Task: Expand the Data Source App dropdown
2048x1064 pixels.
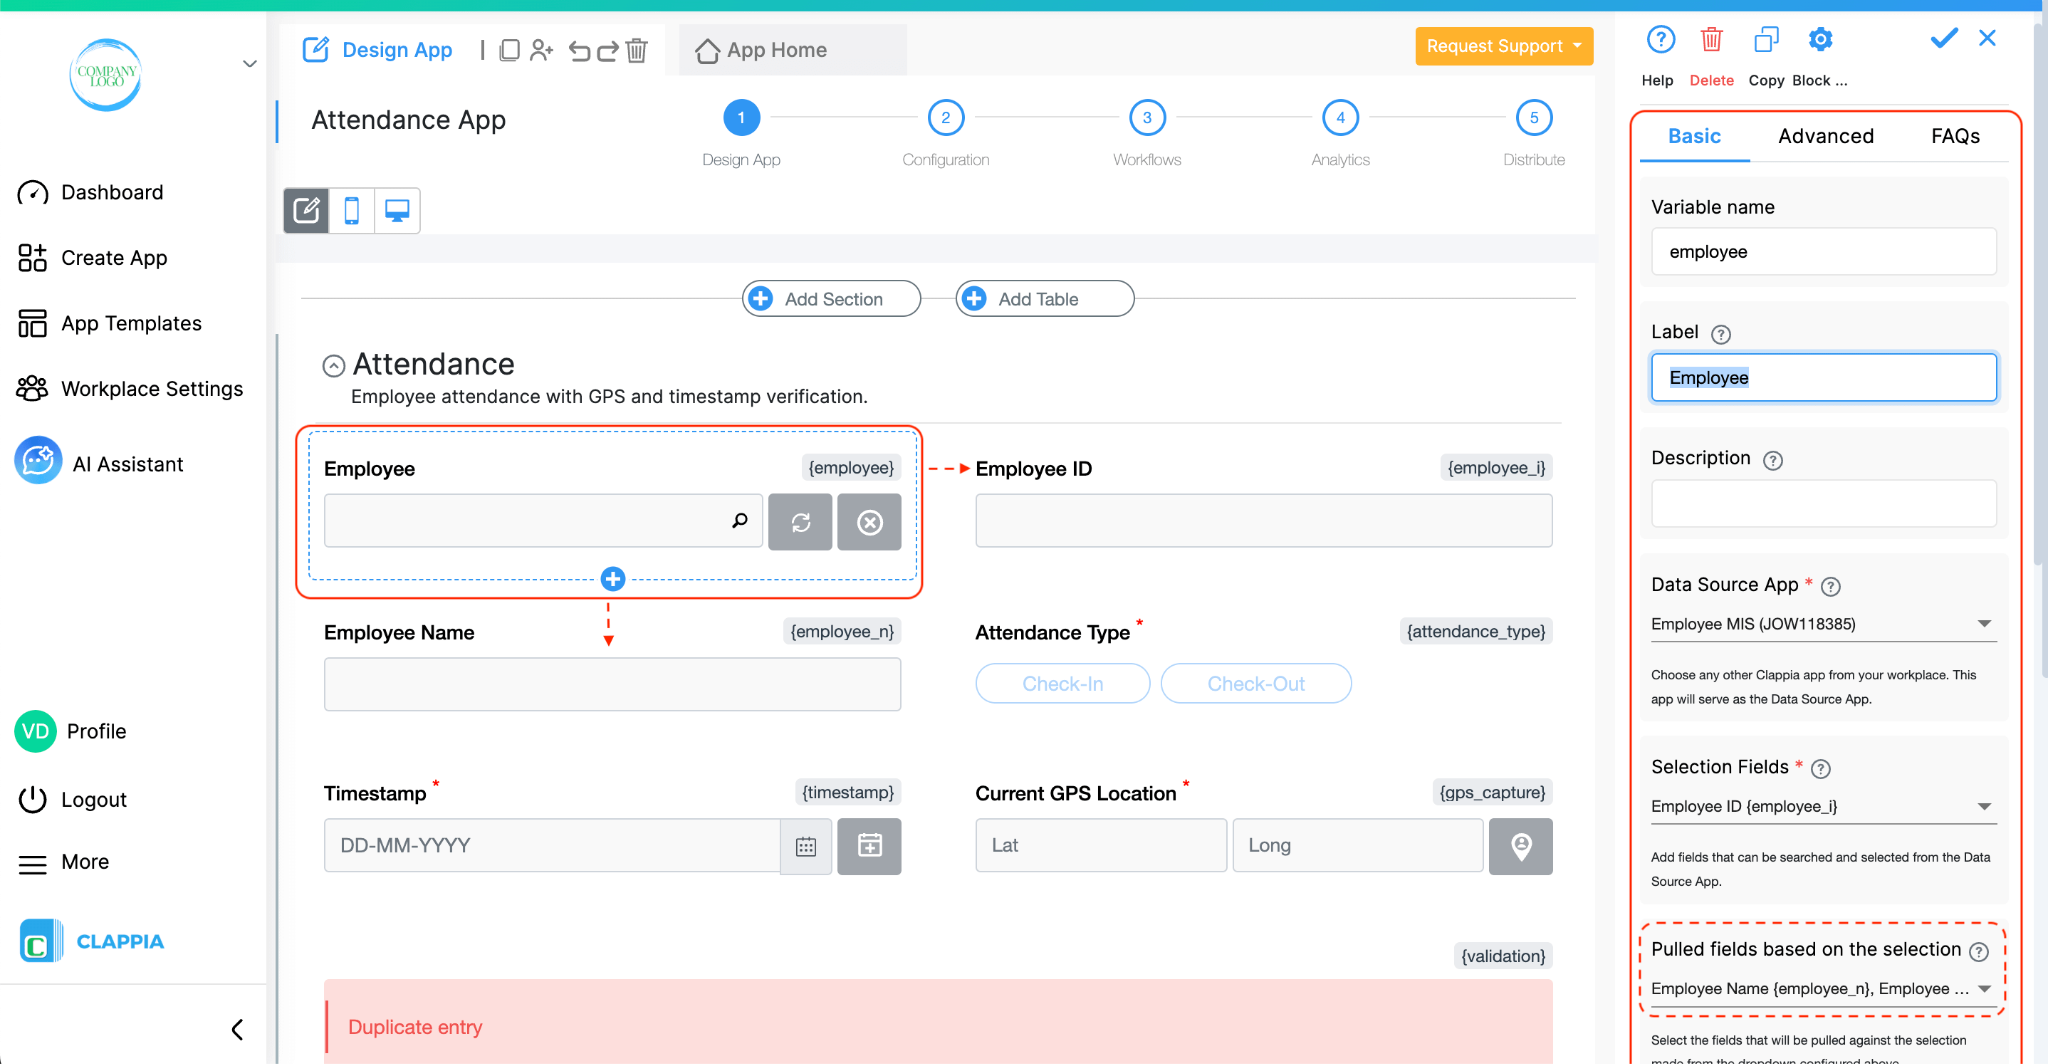Action: (1984, 623)
